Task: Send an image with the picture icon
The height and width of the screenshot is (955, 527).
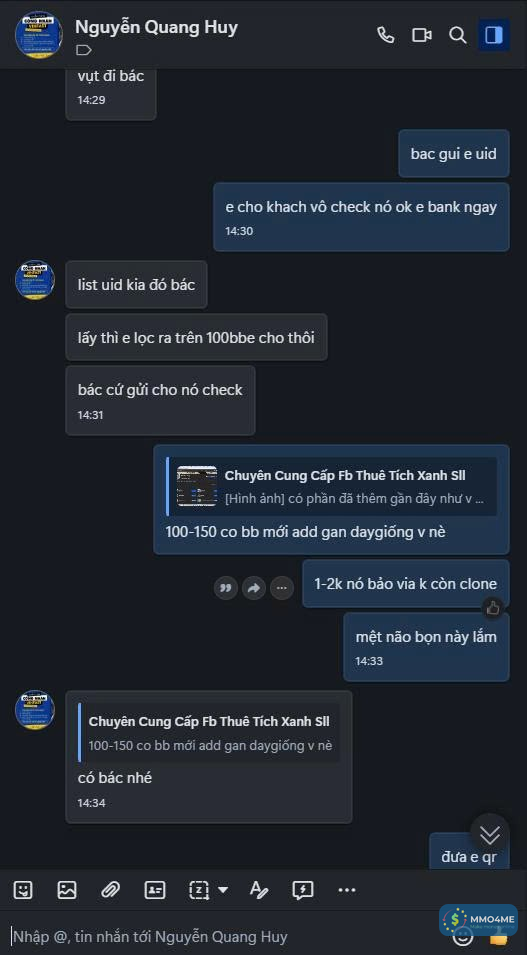Action: click(67, 890)
